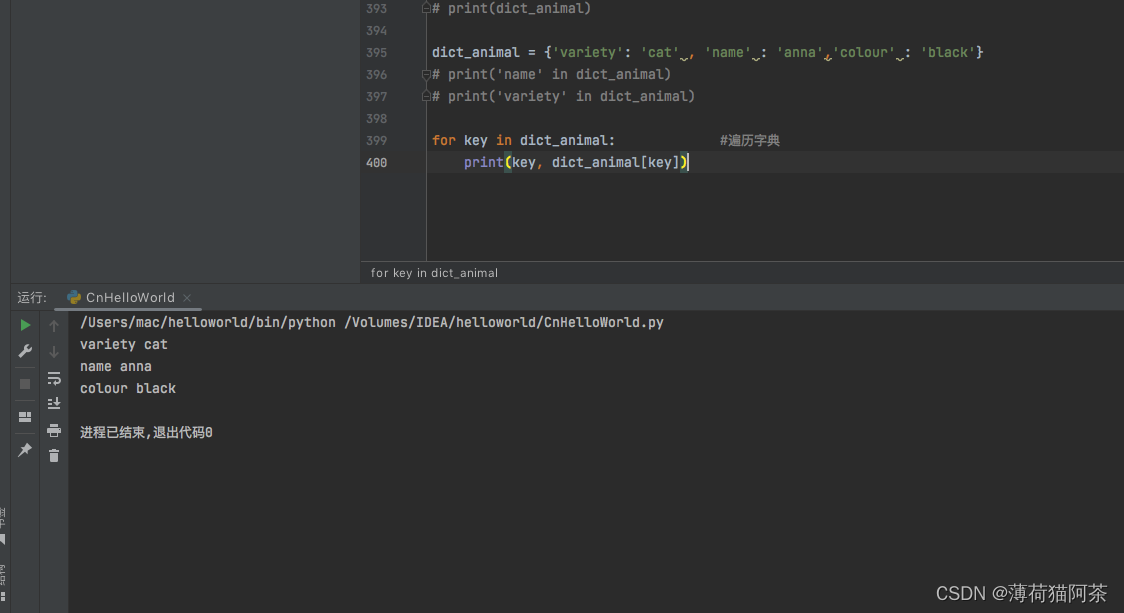Enable scroll to end in console

54,402
